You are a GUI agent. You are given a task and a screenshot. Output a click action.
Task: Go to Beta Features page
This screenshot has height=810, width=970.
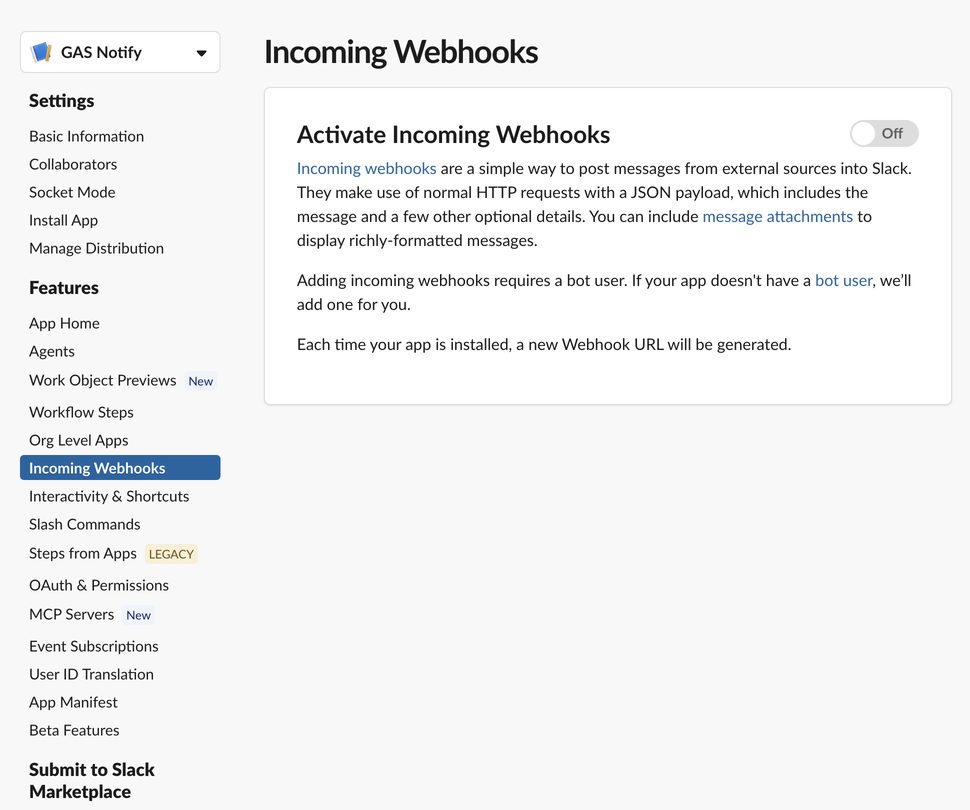(74, 730)
